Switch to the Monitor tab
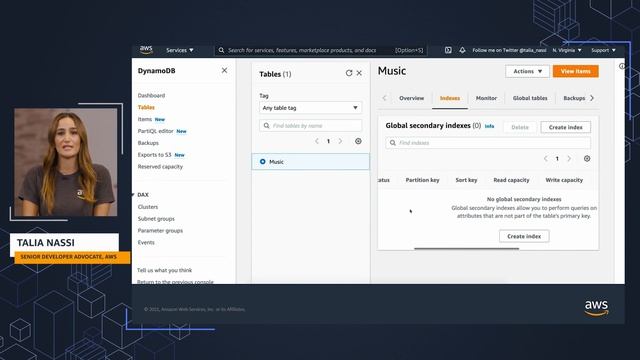The image size is (640, 360). 486,98
